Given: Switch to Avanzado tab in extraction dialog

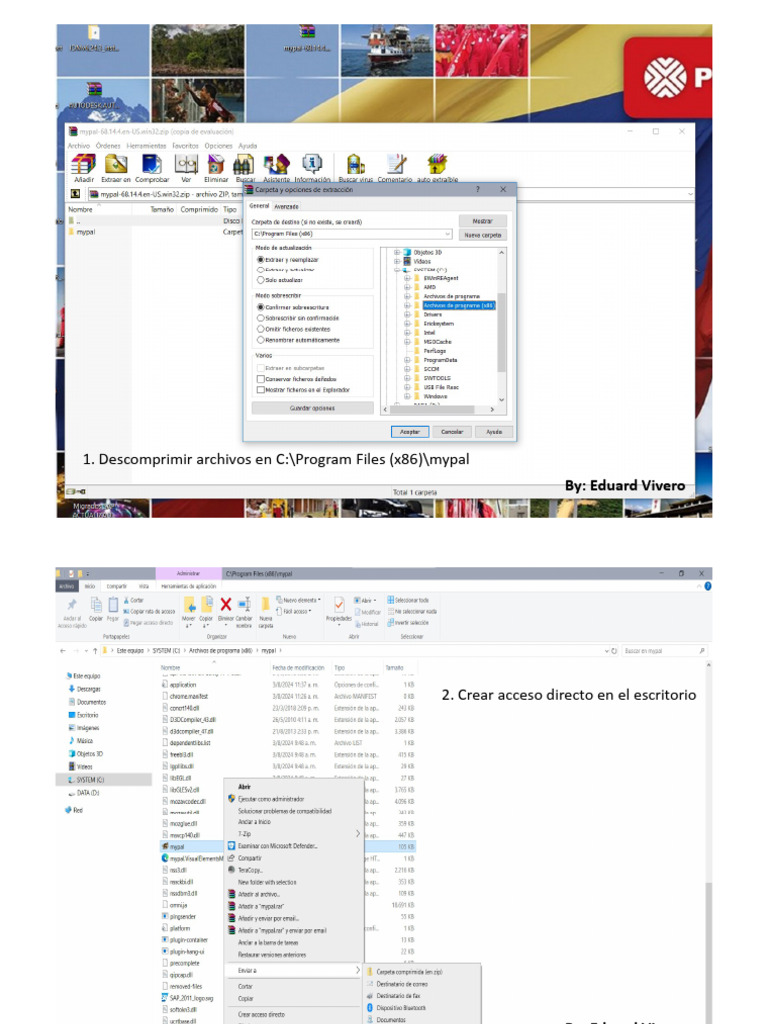Looking at the screenshot, I should click(x=286, y=206).
